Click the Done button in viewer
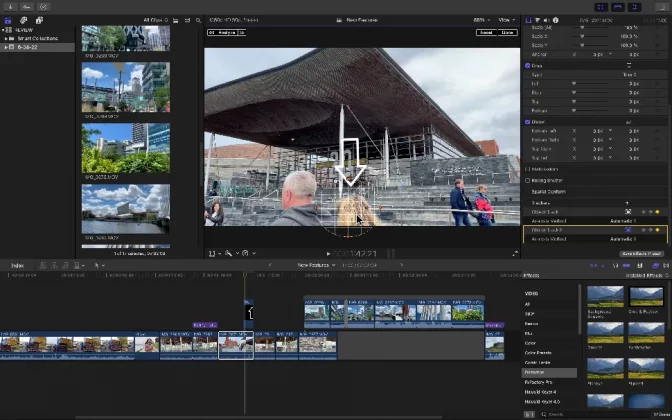Viewport: 672px width, 420px height. [x=508, y=33]
